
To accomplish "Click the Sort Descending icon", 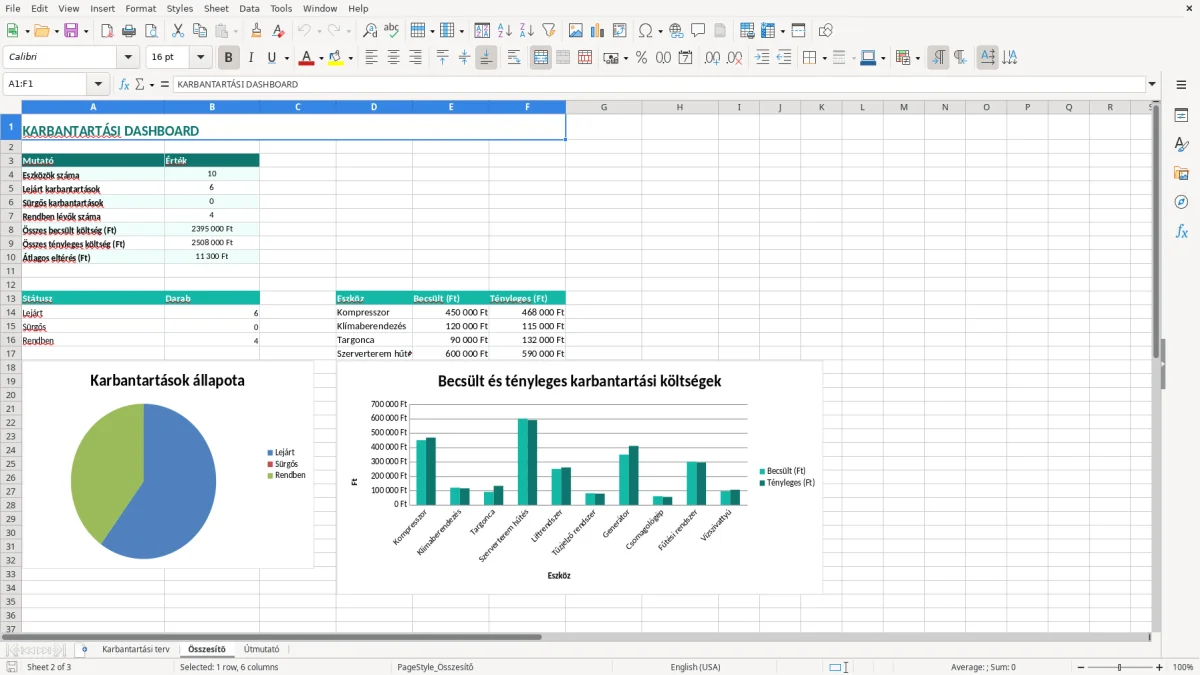I will pyautogui.click(x=526, y=31).
